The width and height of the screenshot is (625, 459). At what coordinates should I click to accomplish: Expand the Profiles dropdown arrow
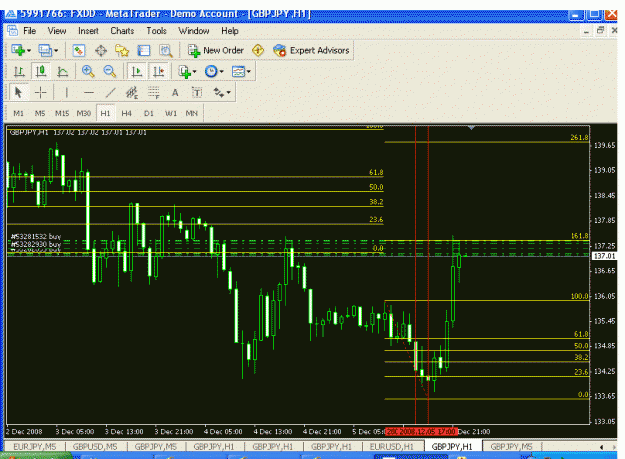56,51
